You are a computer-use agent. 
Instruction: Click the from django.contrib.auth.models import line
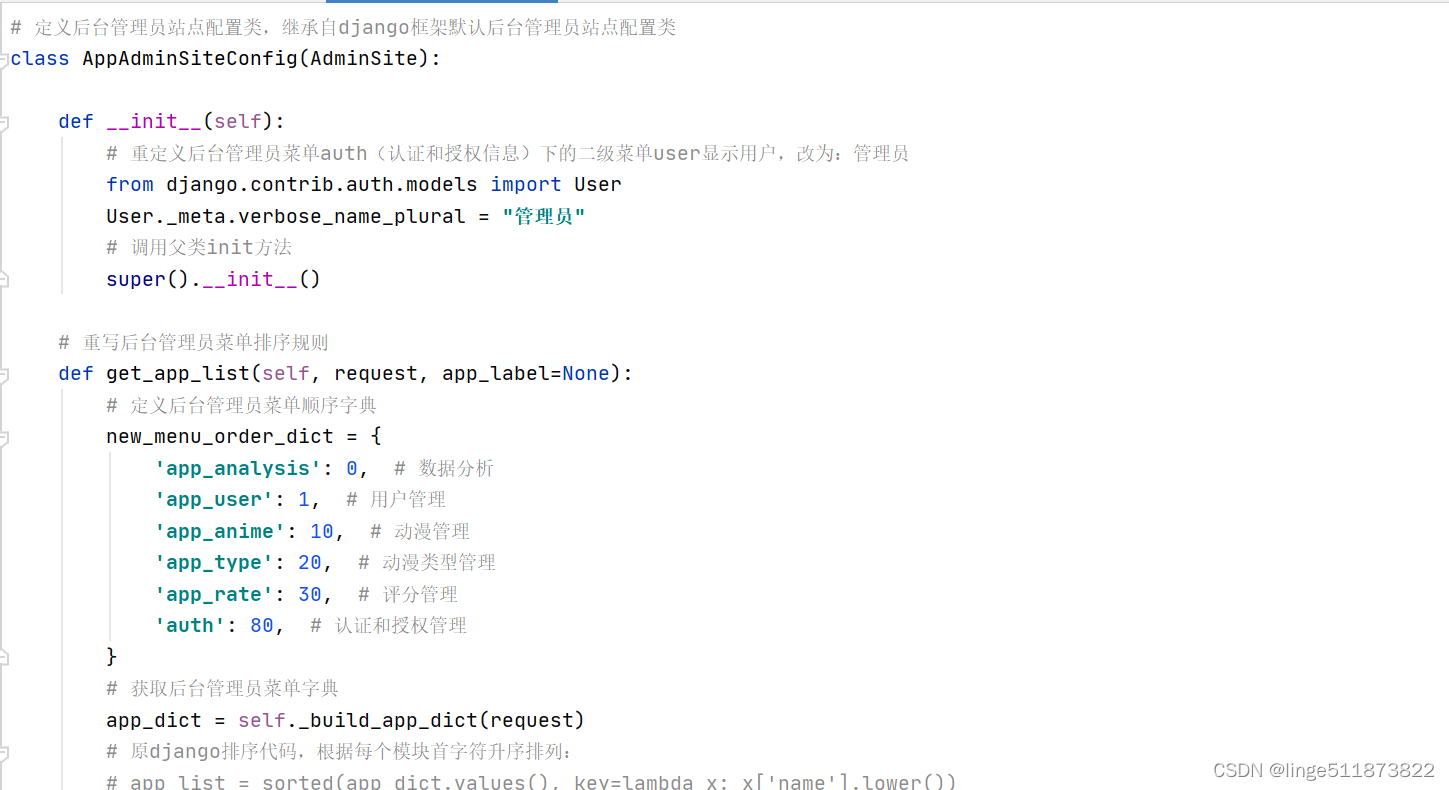coord(364,185)
